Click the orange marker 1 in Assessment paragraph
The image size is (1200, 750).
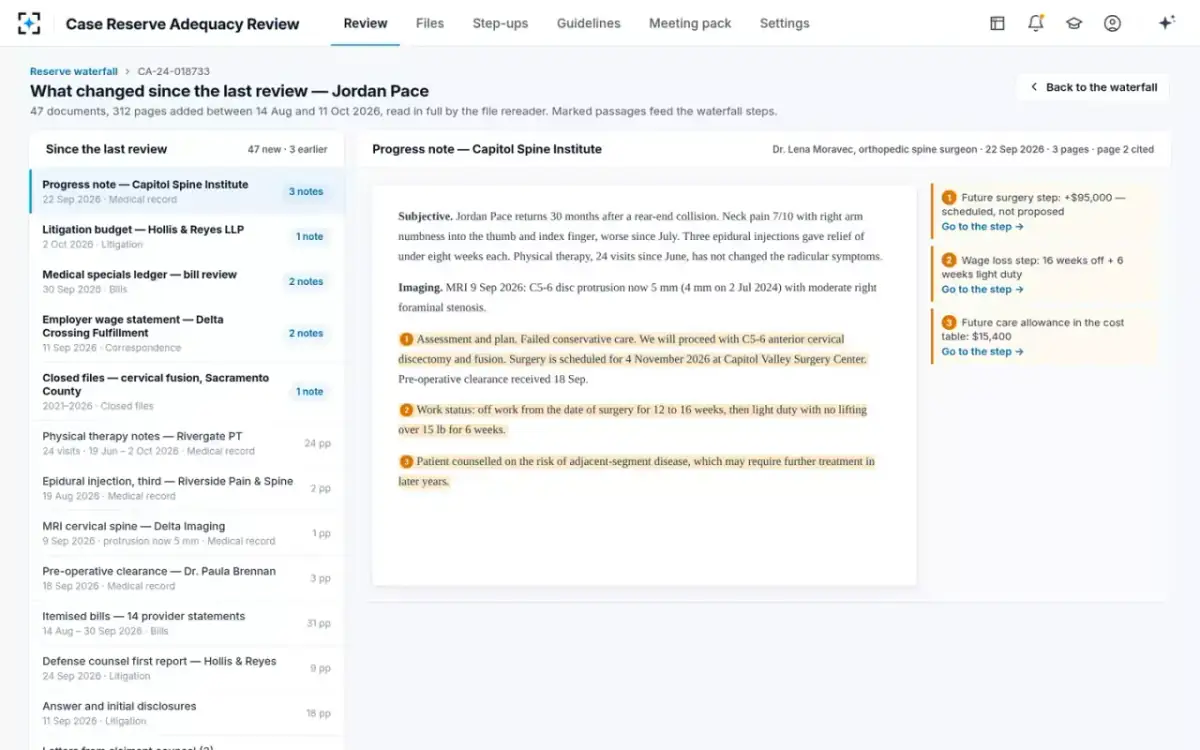(406, 339)
